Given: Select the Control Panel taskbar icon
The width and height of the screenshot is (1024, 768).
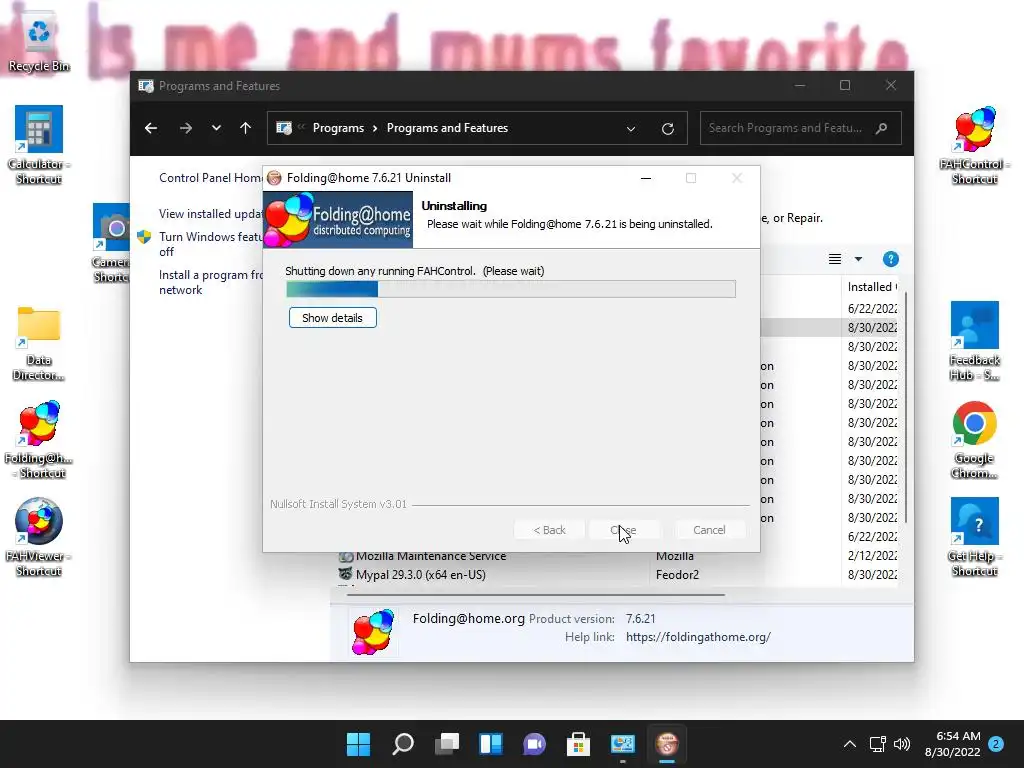Looking at the screenshot, I should click(622, 744).
